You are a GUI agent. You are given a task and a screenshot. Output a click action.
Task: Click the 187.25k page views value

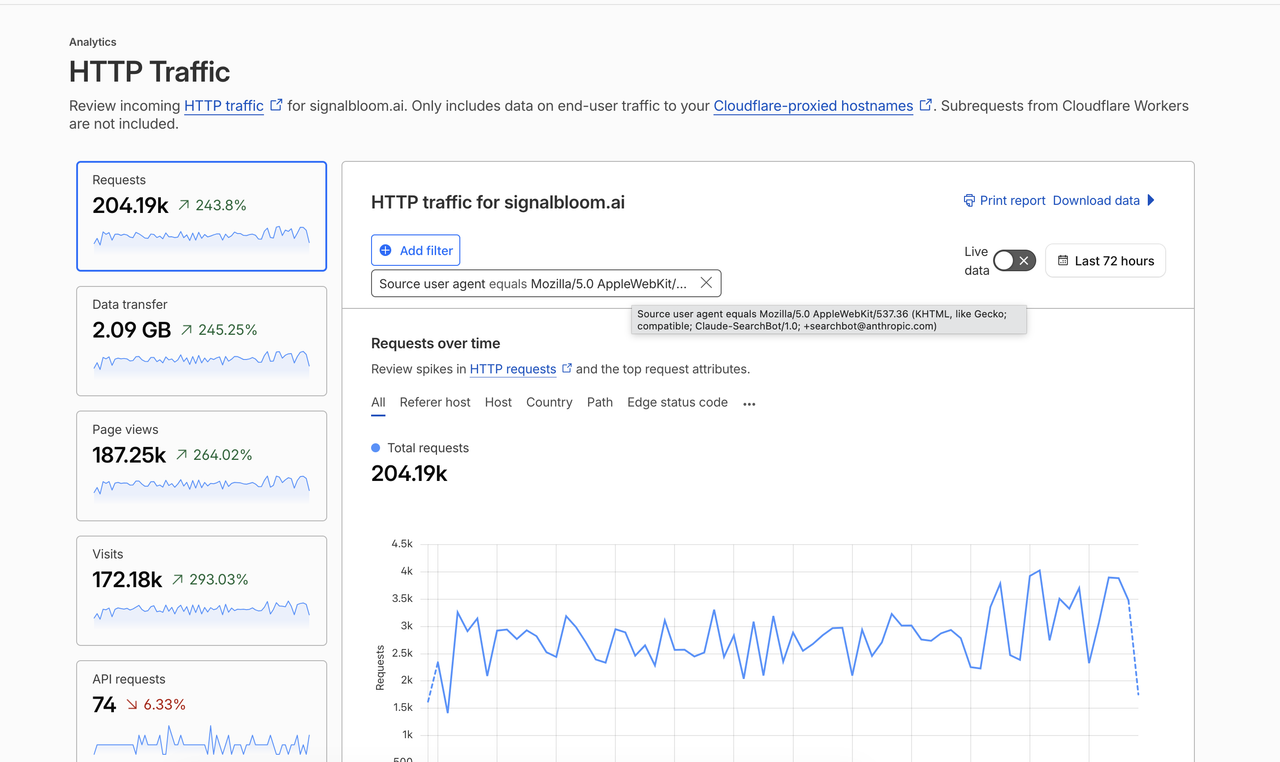129,455
